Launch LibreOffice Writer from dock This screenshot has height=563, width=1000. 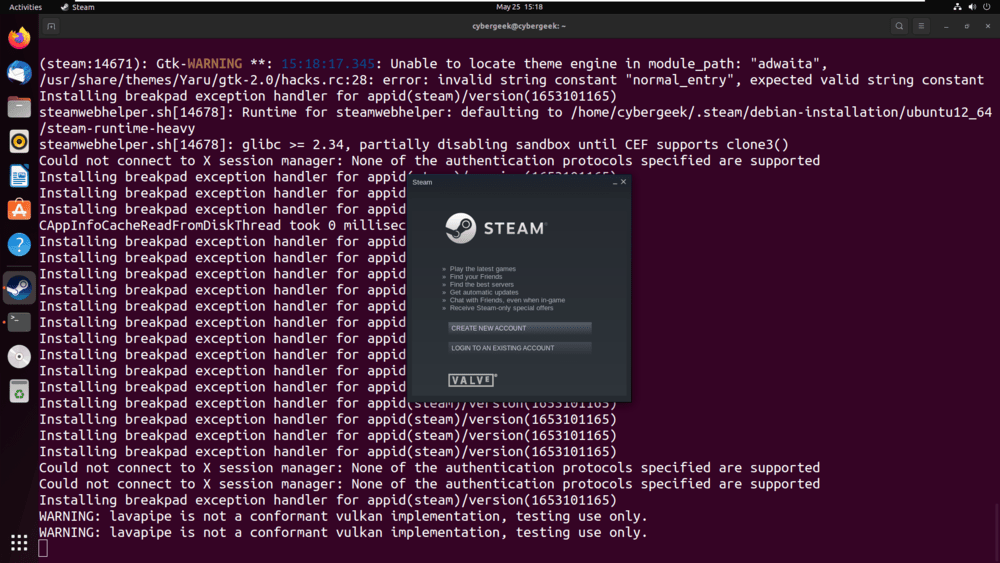click(19, 176)
